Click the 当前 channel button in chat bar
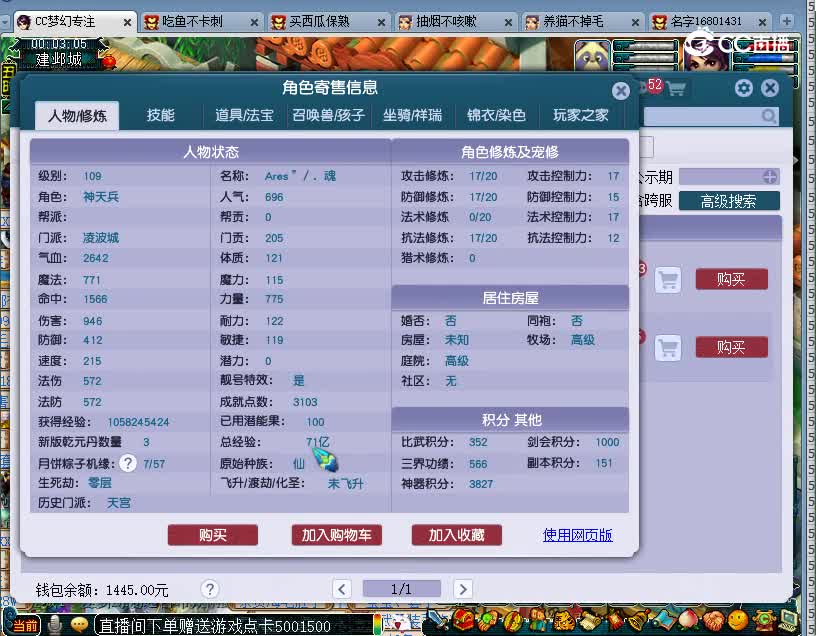816x636 pixels. pos(24,625)
